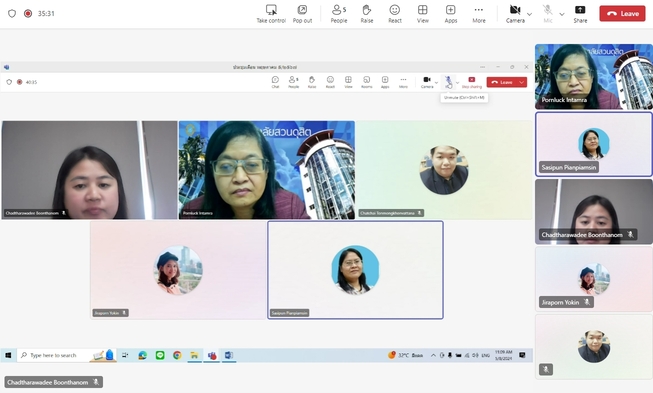Select Pornluck Intamra video thumbnail

pyautogui.click(x=594, y=77)
